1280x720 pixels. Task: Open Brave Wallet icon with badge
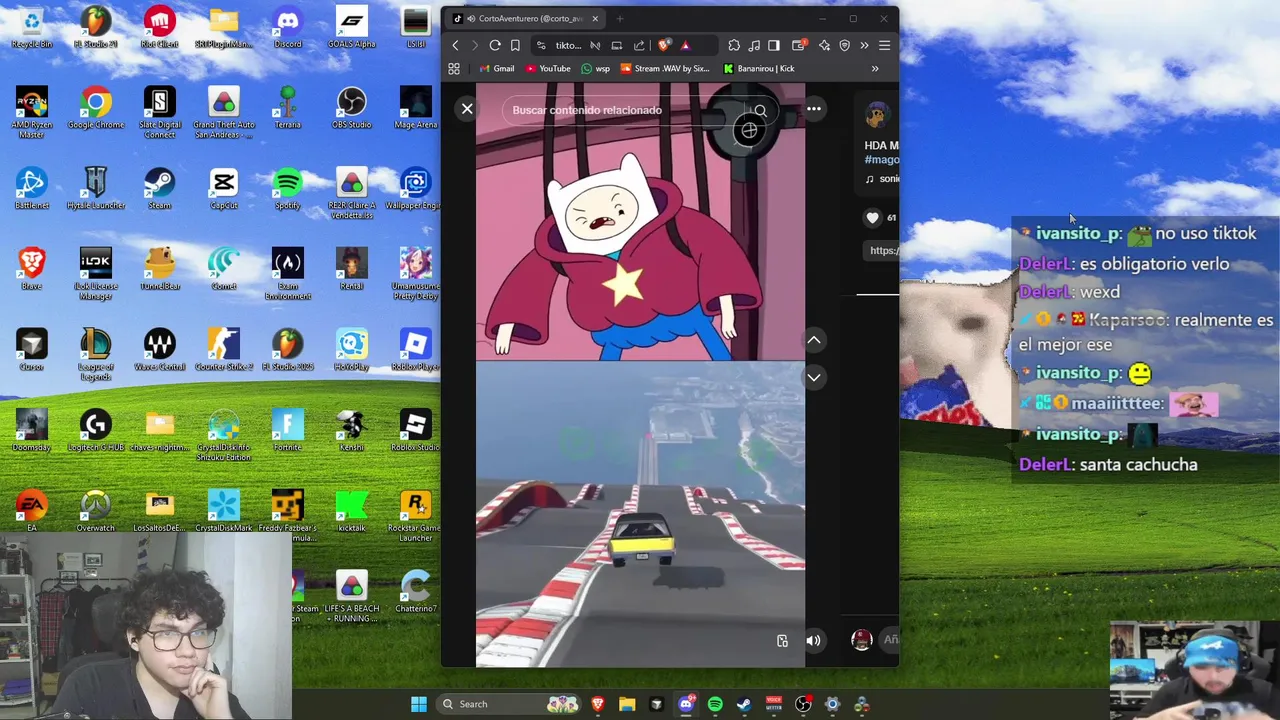[798, 45]
